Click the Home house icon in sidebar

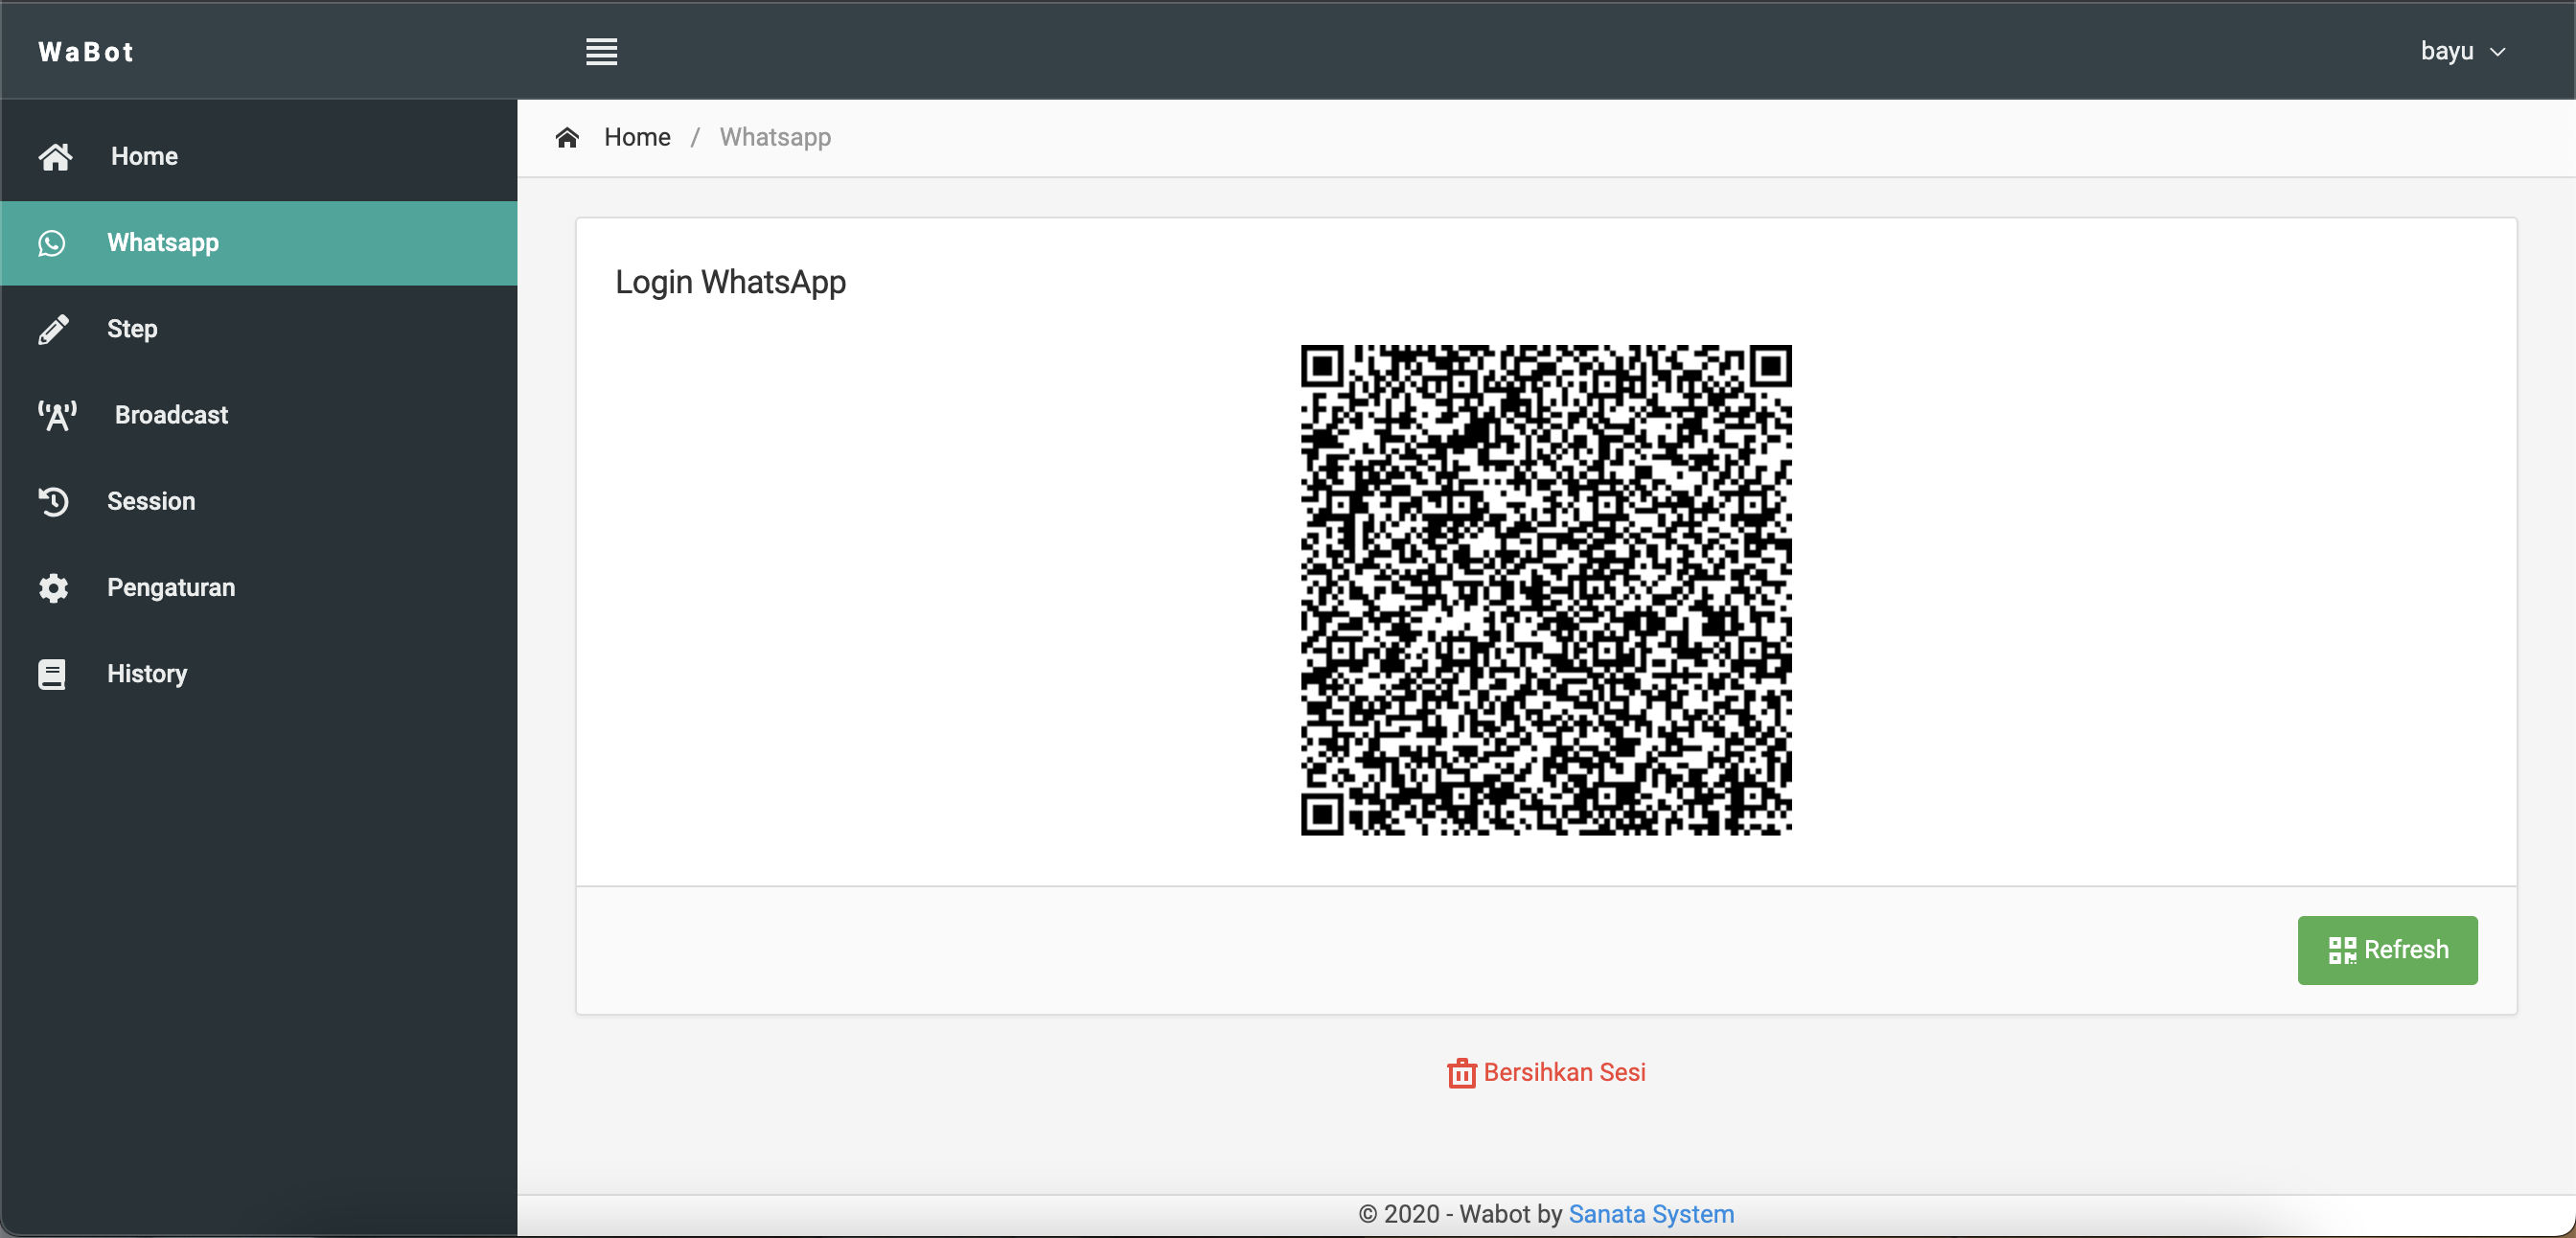pyautogui.click(x=55, y=157)
